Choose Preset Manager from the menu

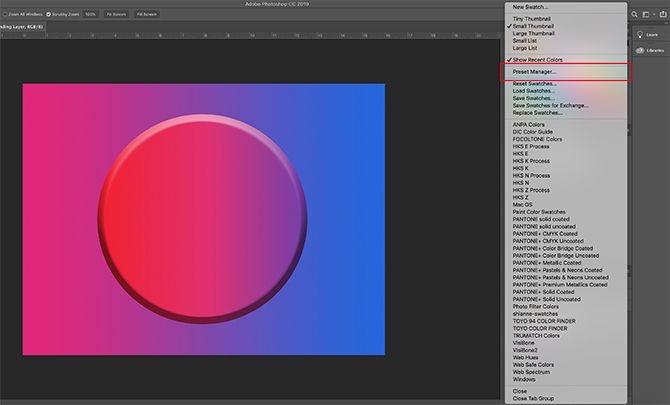point(535,72)
